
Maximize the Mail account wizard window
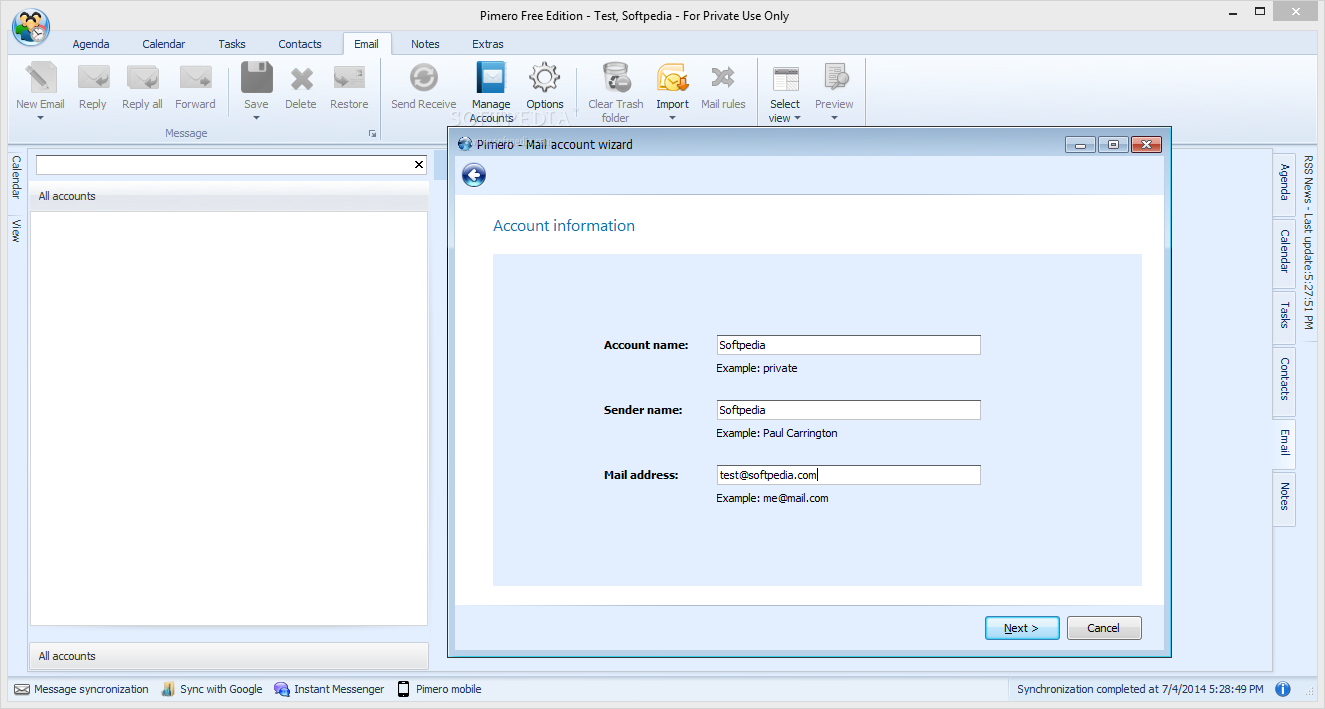tap(1113, 145)
